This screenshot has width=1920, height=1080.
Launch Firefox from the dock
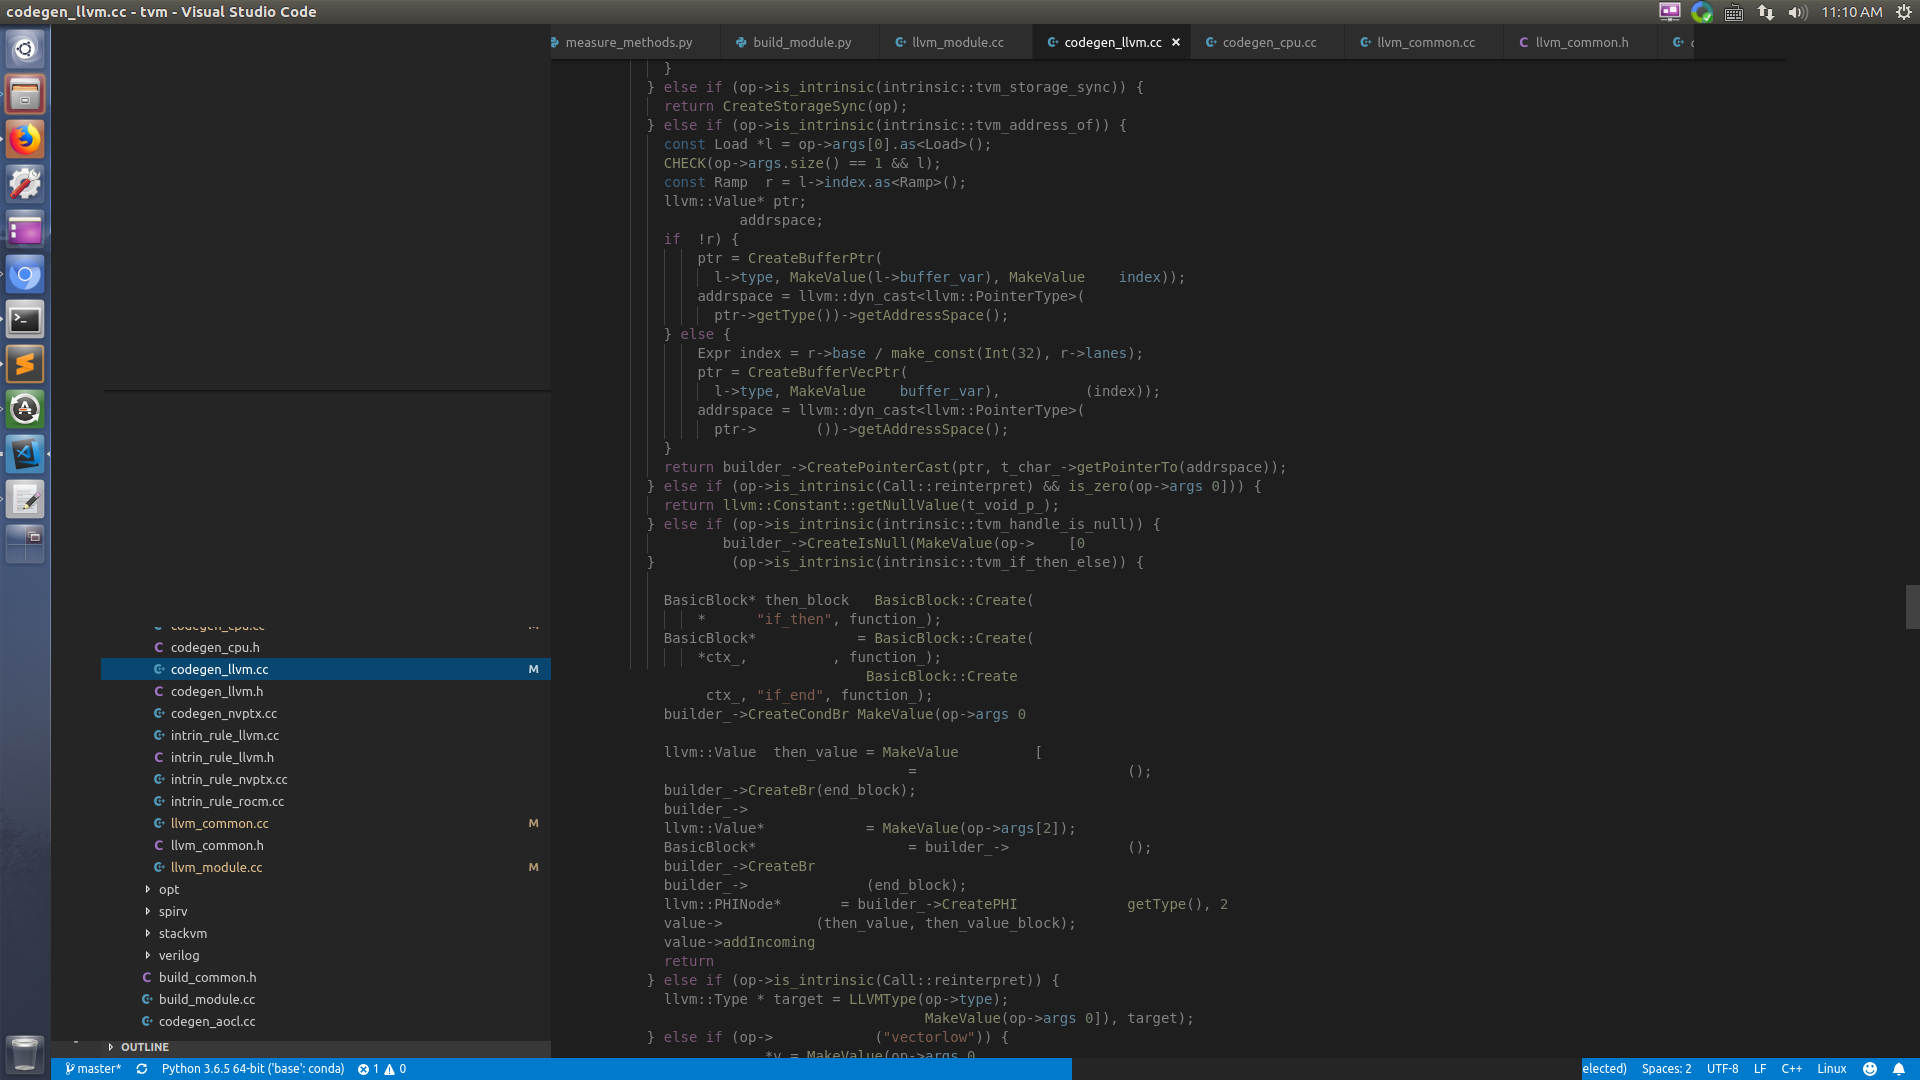point(24,139)
